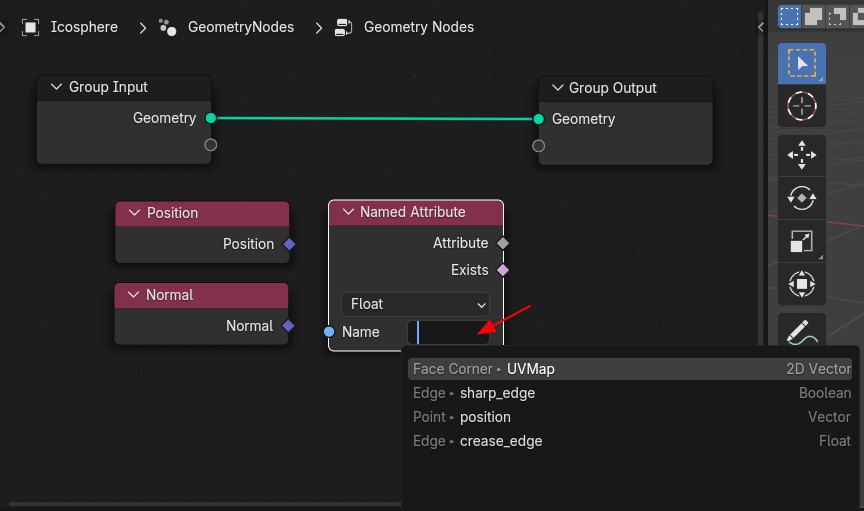The image size is (864, 511).
Task: Click the 'Exists' output label
Action: coord(469,270)
